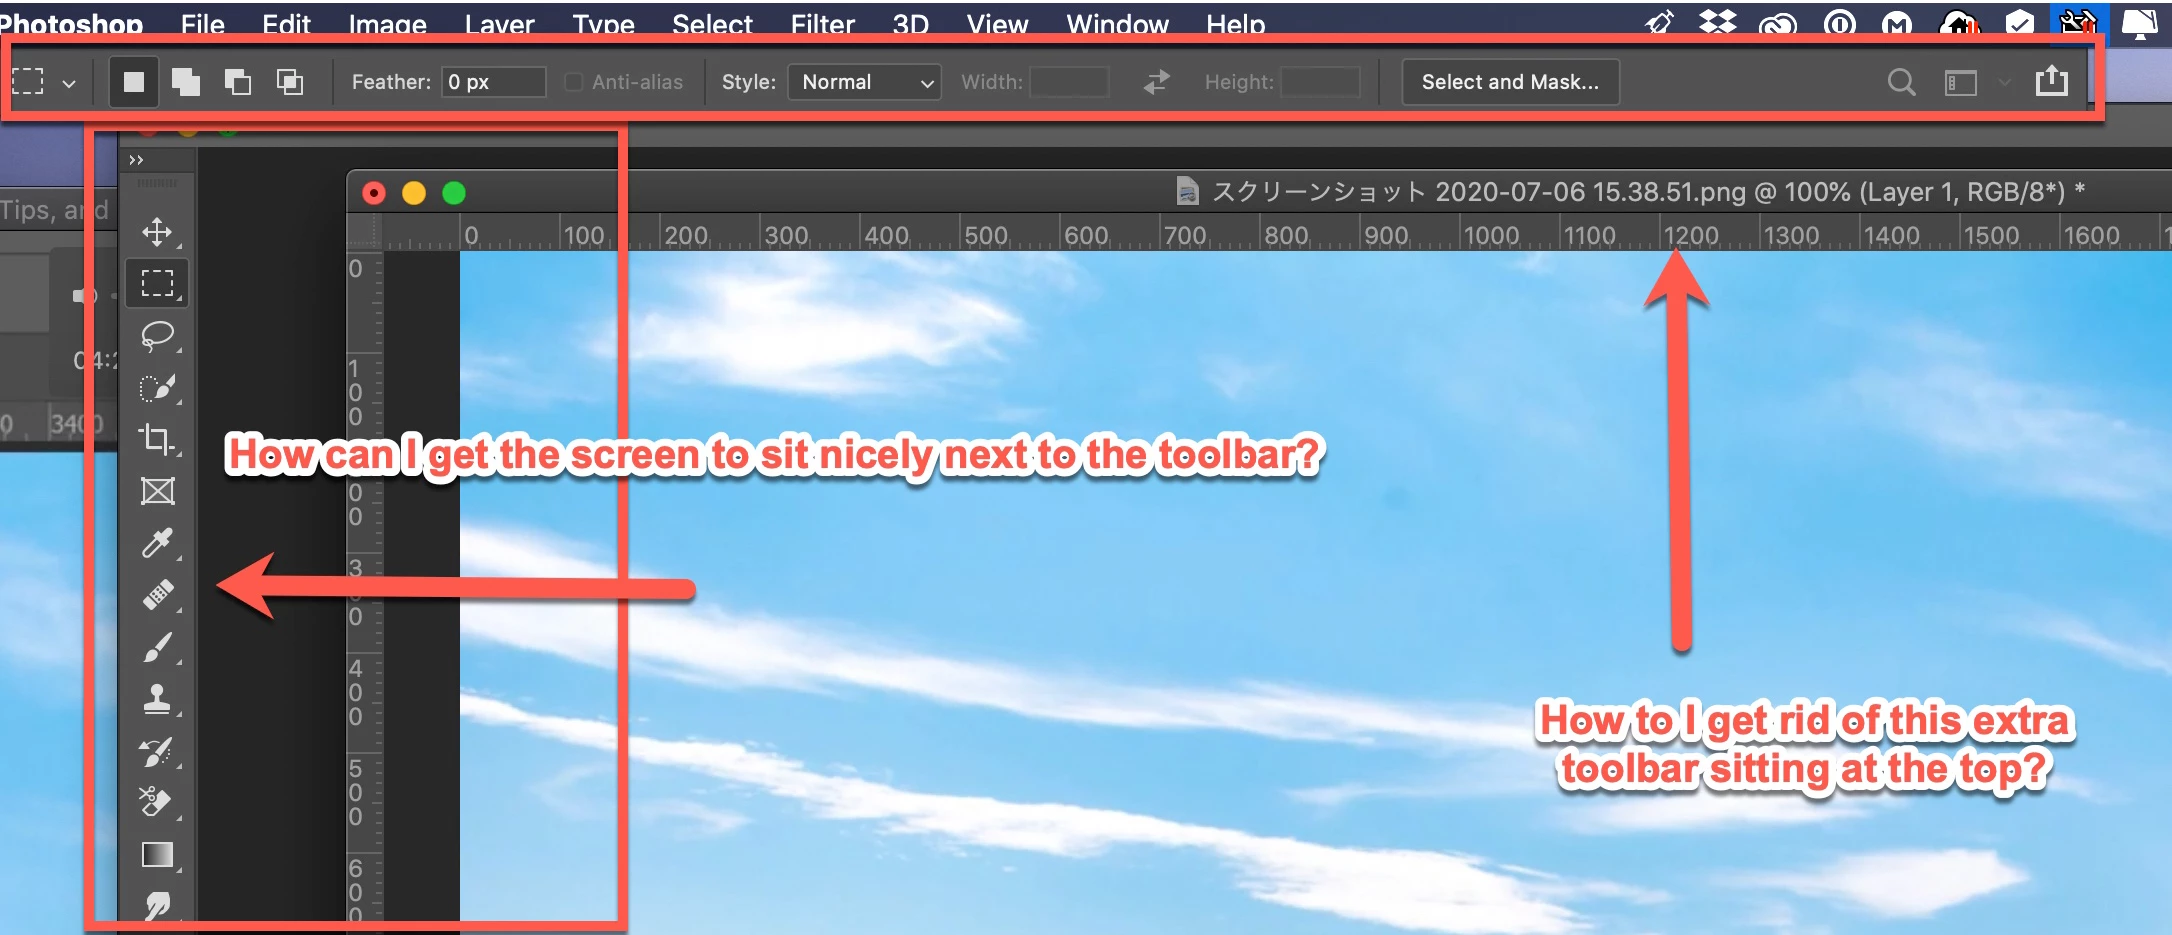Minimize the document window with yellow button

click(414, 193)
